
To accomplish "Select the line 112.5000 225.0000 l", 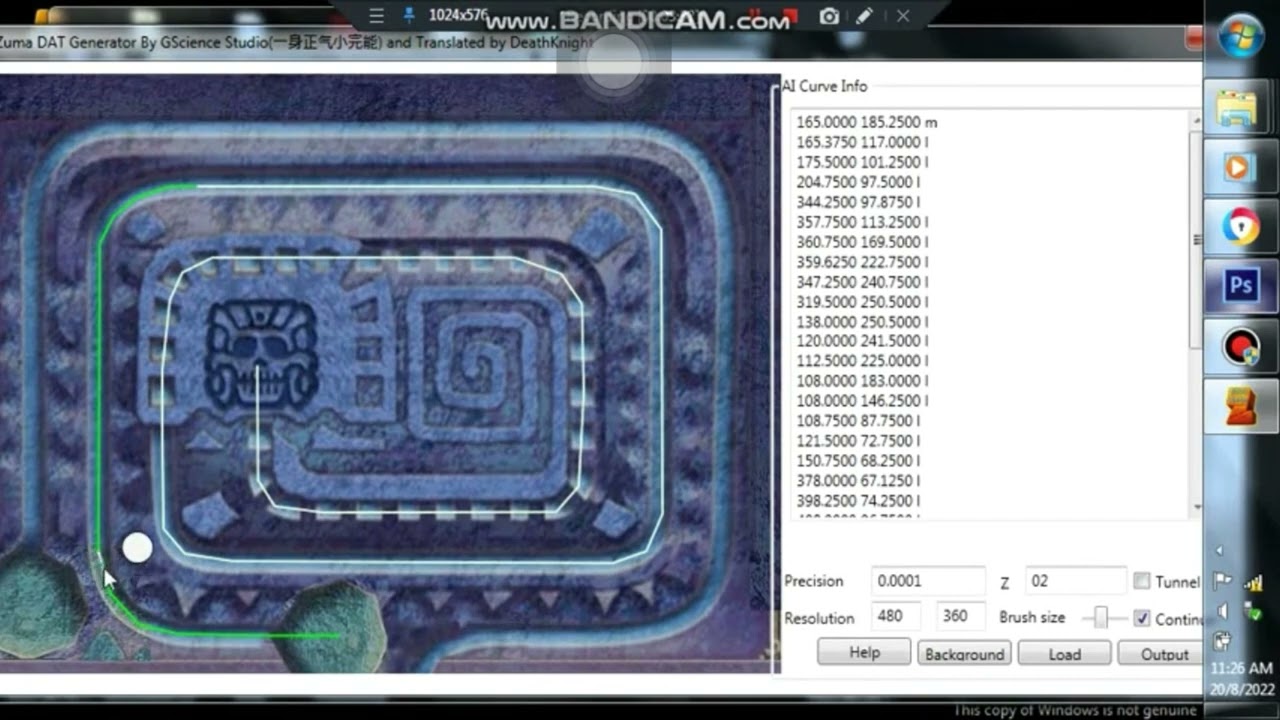I will coord(862,361).
